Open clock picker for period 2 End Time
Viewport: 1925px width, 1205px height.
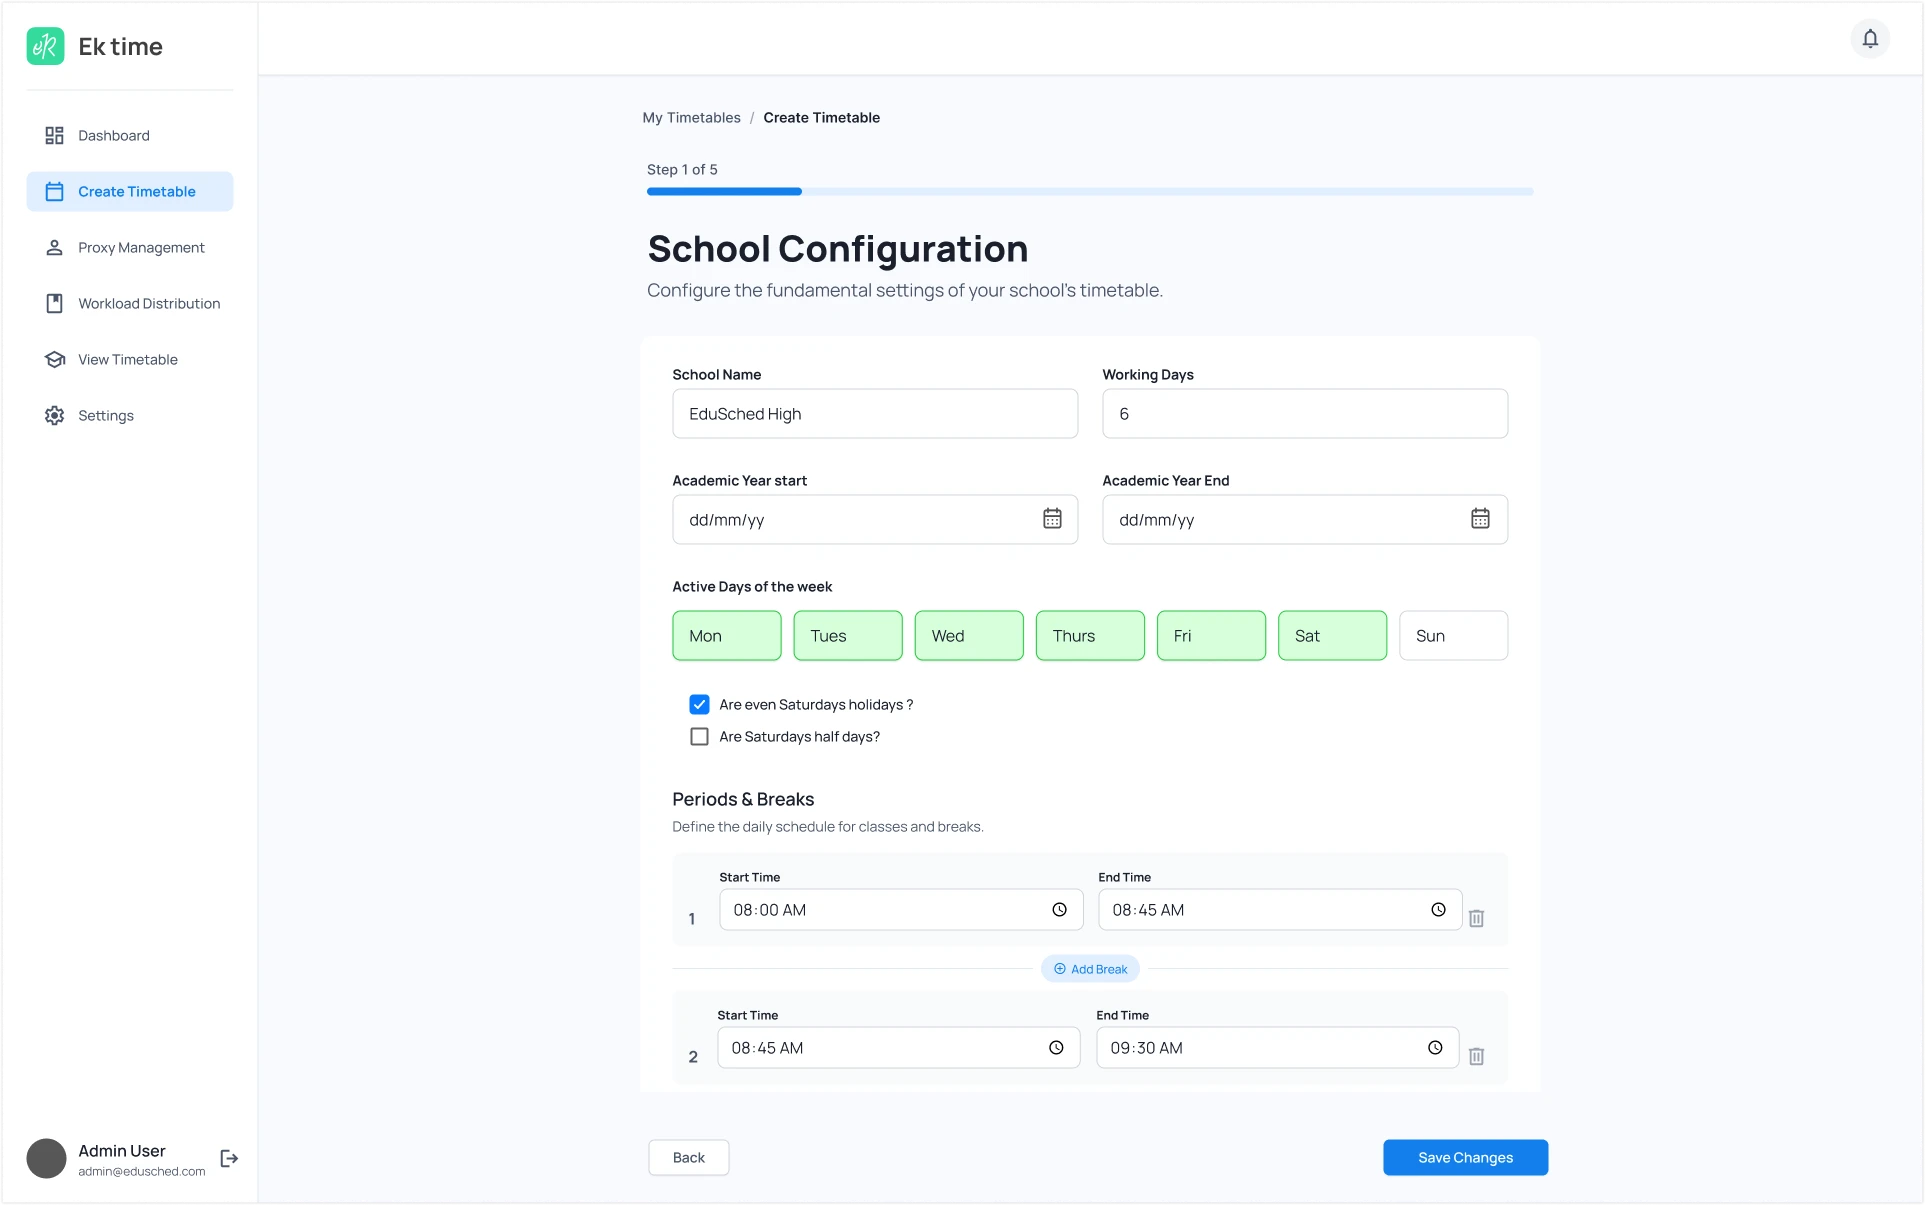click(x=1435, y=1048)
